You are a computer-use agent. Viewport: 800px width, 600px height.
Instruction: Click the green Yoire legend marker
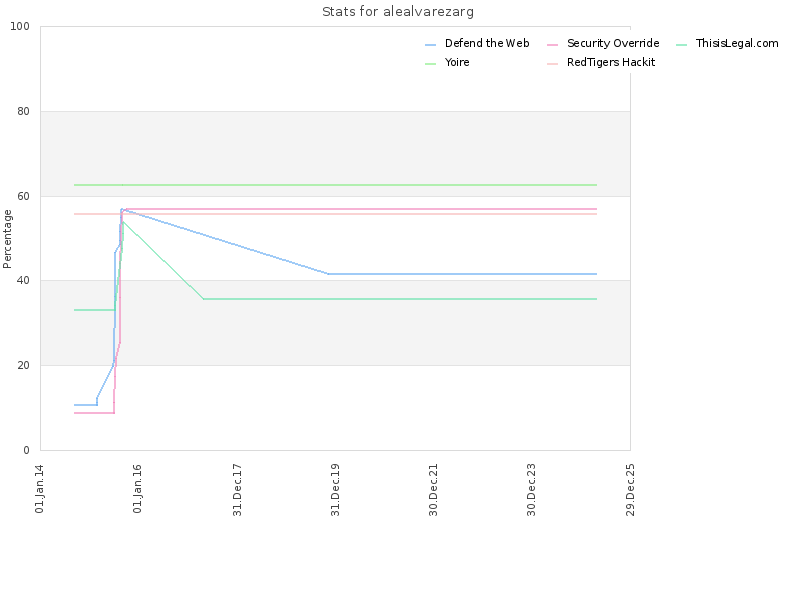point(431,63)
